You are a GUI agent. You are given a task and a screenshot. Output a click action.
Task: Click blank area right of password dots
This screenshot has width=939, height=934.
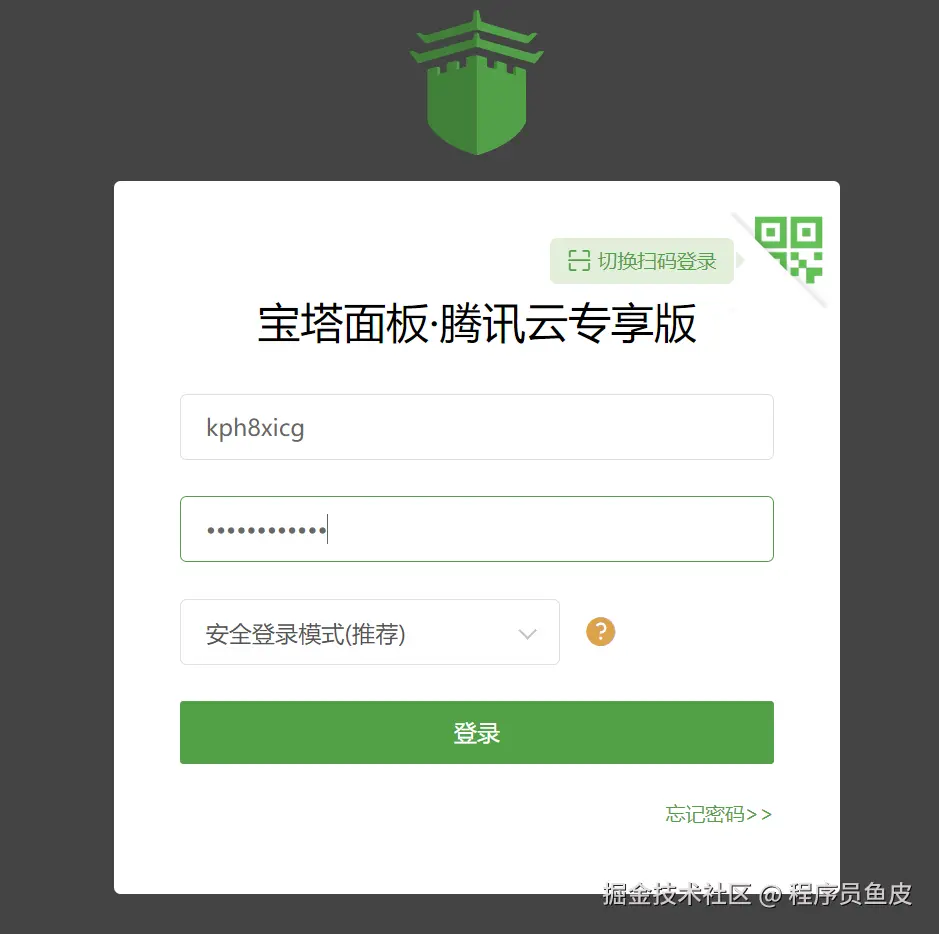(551, 529)
